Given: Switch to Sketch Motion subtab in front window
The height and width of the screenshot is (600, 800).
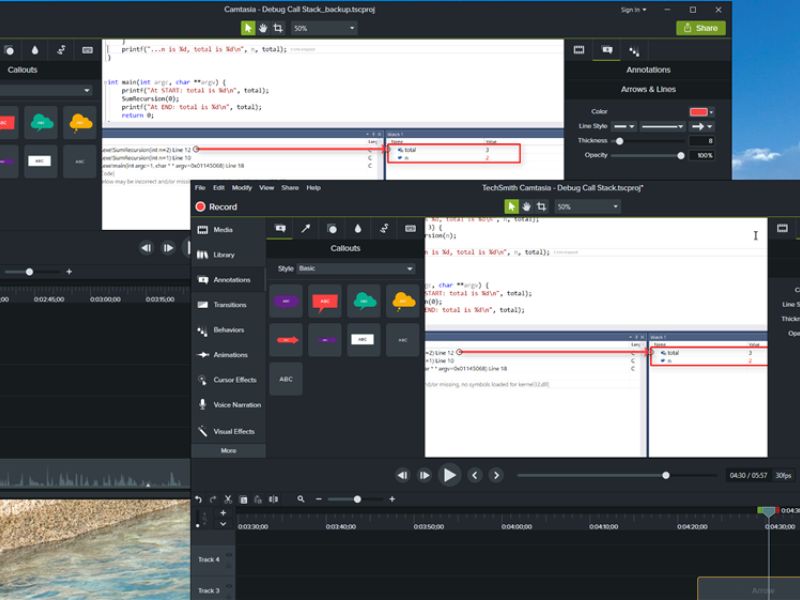Looking at the screenshot, I should tap(384, 229).
